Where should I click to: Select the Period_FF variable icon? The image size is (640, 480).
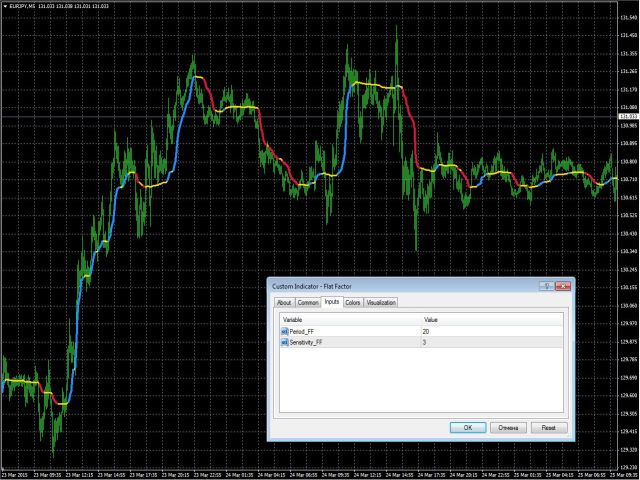click(x=284, y=331)
